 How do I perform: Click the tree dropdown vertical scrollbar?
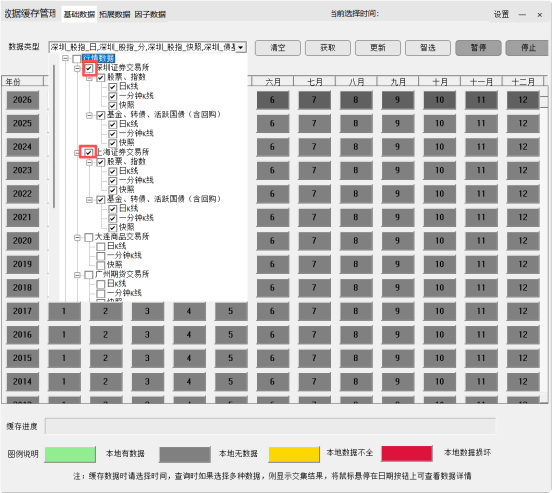click(x=54, y=136)
